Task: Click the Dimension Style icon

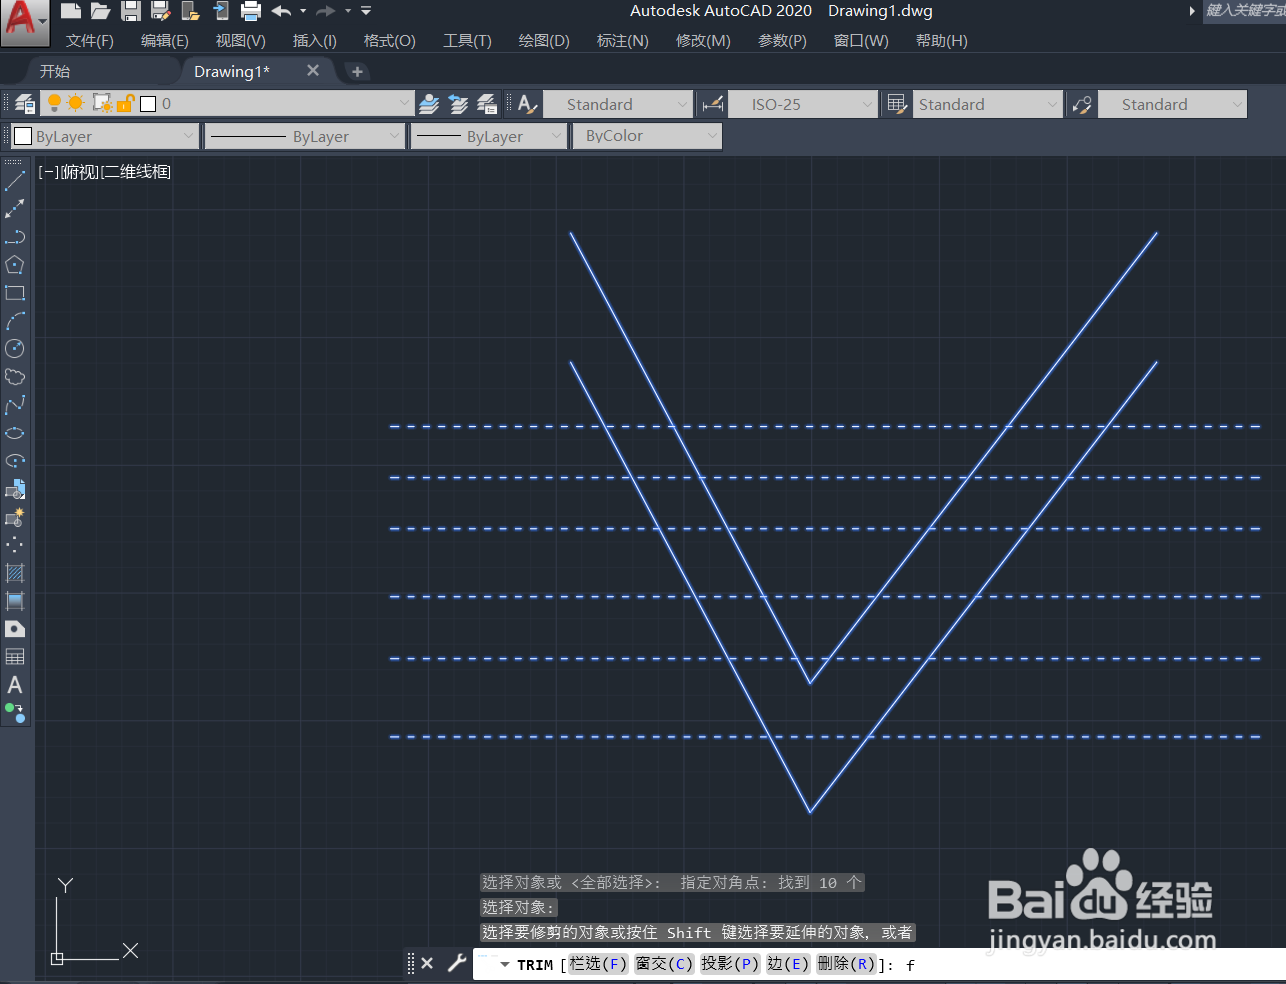Action: tap(713, 104)
